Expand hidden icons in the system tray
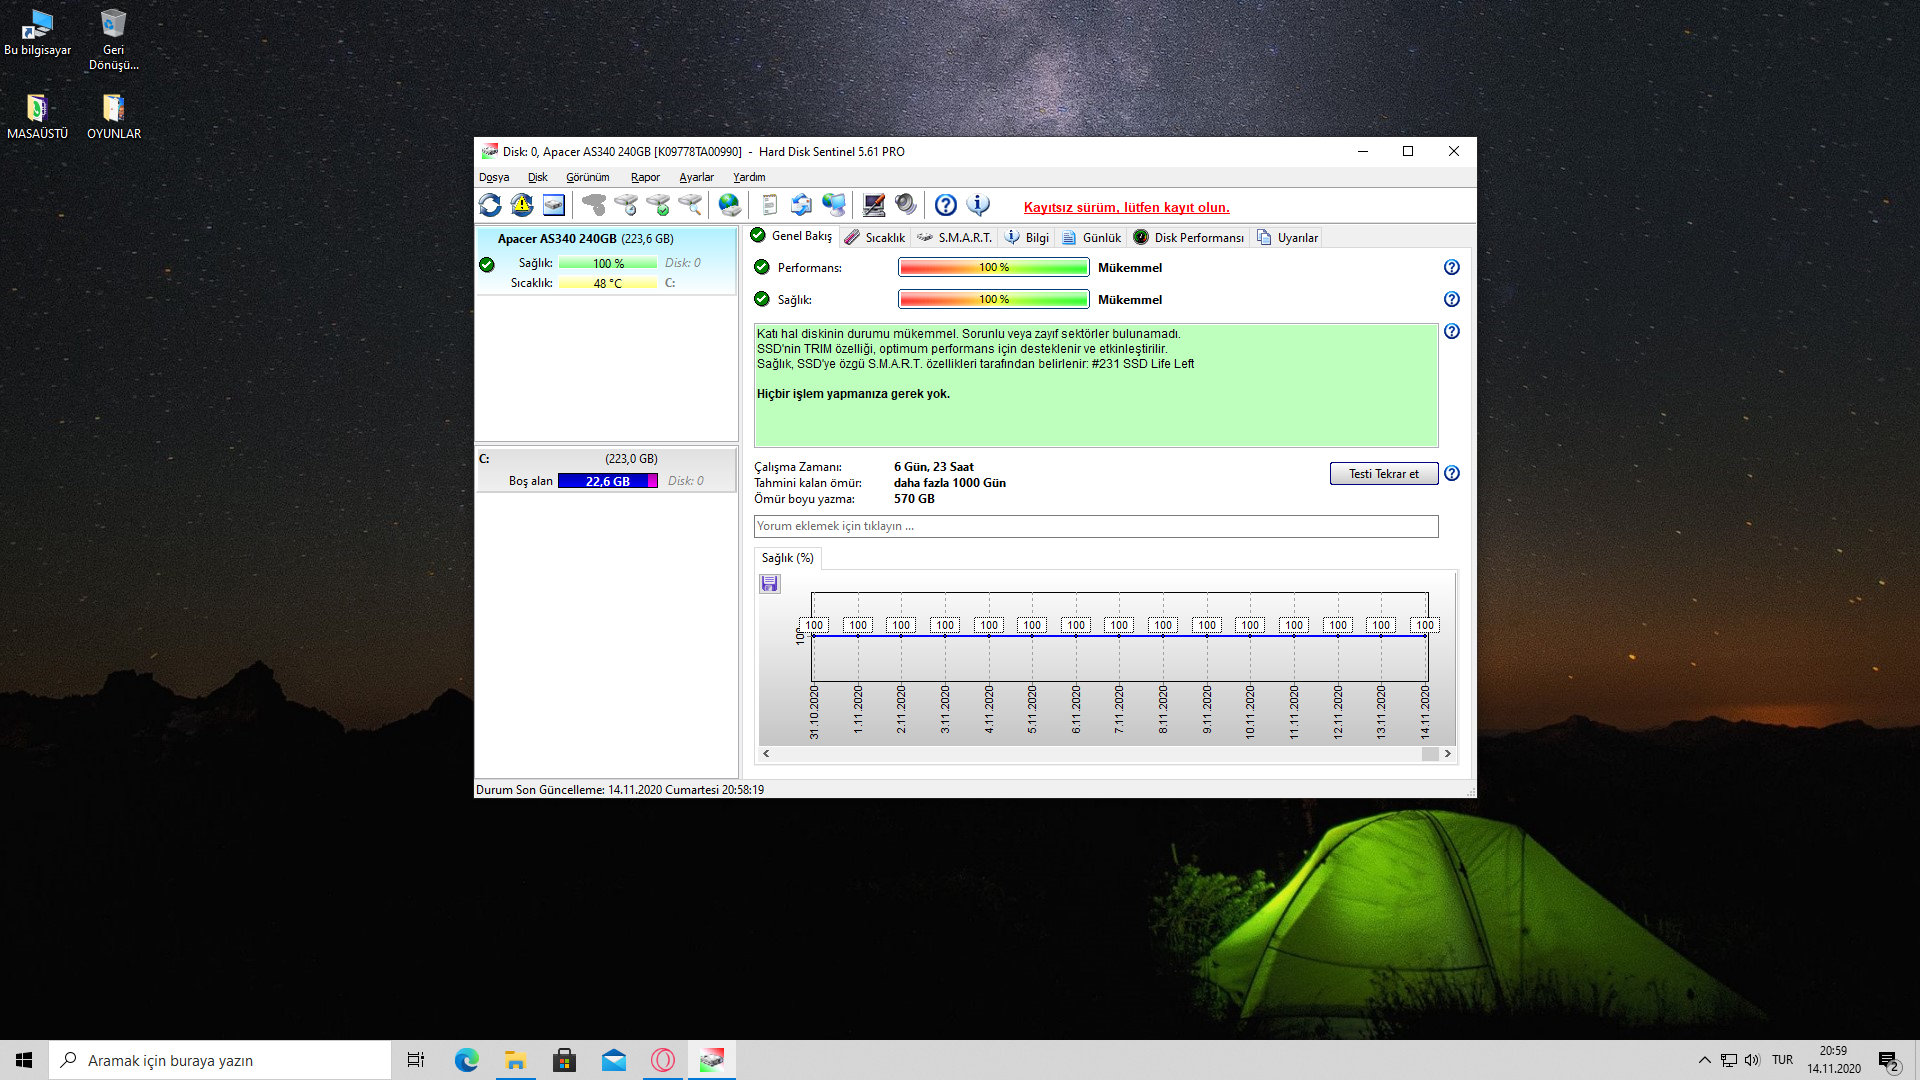The height and width of the screenshot is (1080, 1920). tap(1703, 1060)
